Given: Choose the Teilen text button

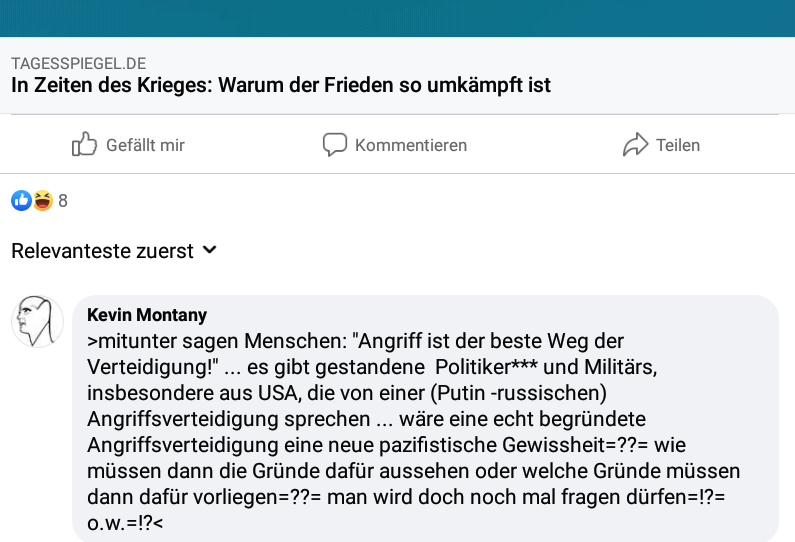Looking at the screenshot, I should point(678,145).
